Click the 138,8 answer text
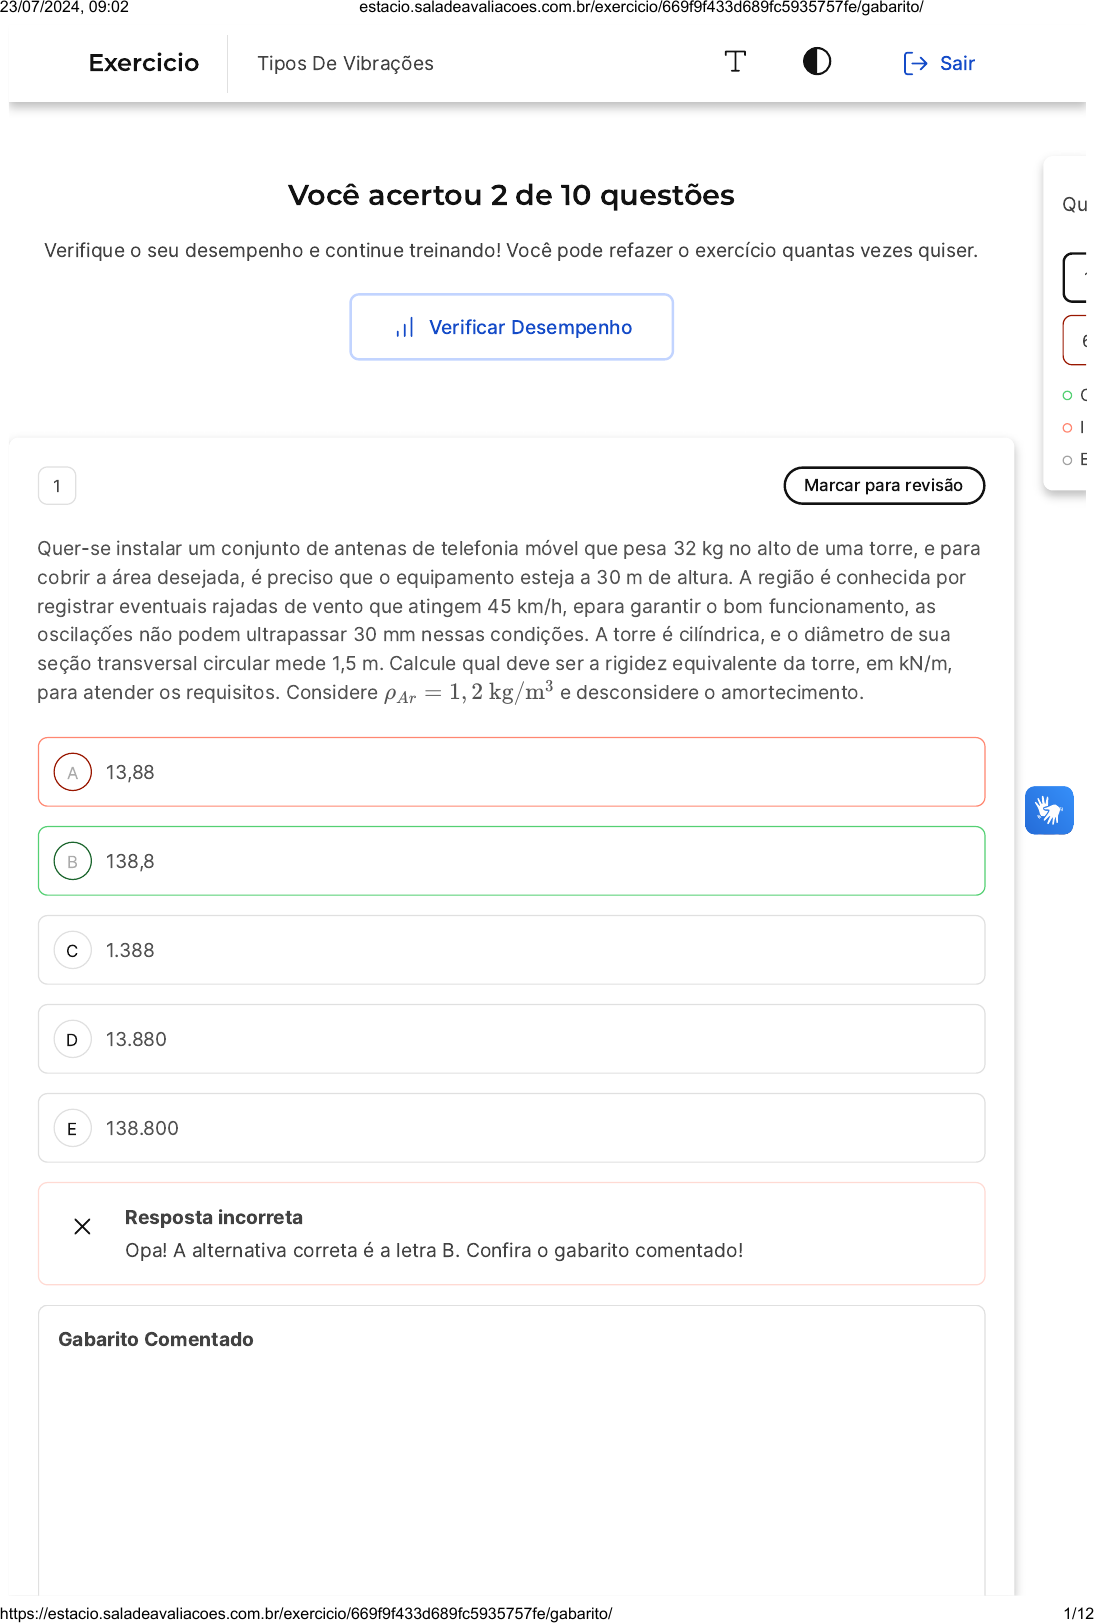Image resolution: width=1094 pixels, height=1623 pixels. (130, 861)
